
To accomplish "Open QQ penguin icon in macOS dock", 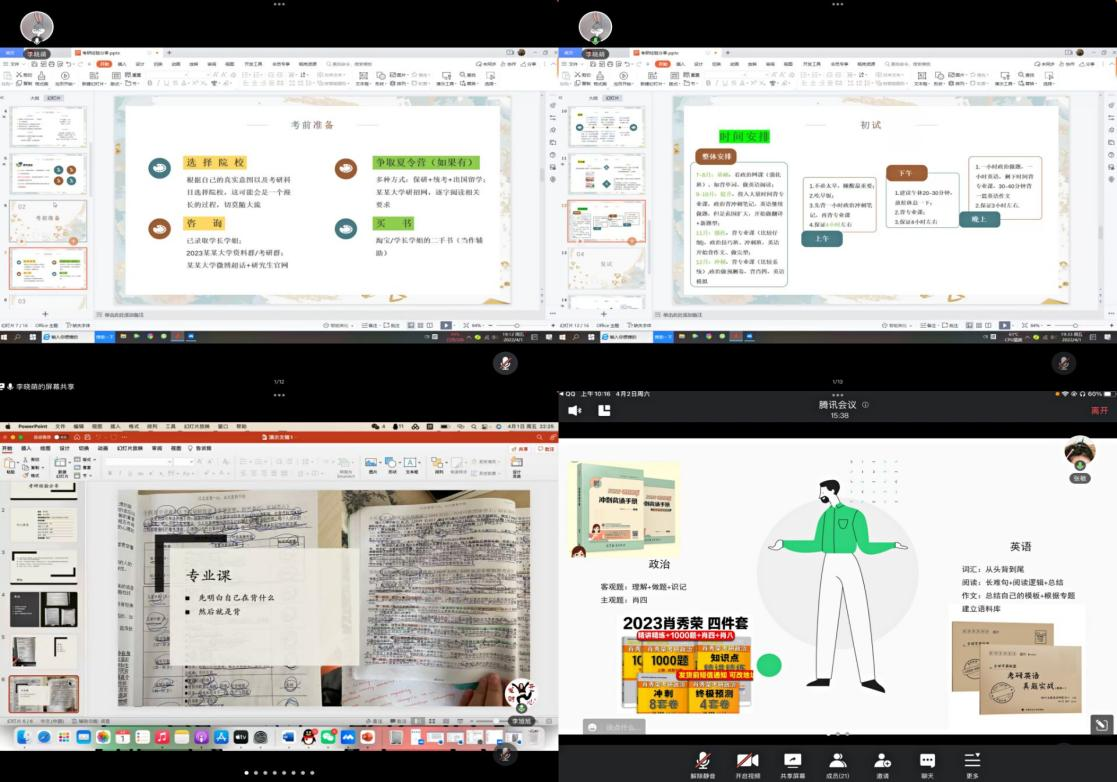I will [308, 737].
